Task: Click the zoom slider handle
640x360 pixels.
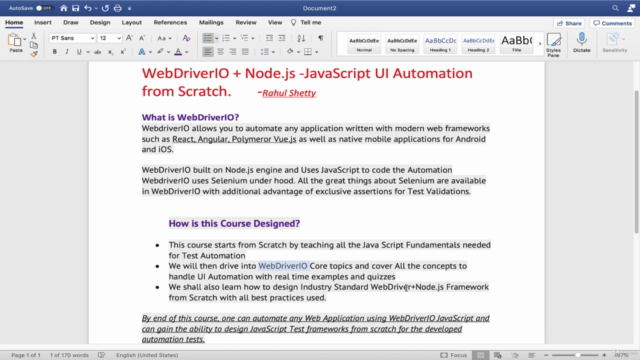Action: (578, 355)
